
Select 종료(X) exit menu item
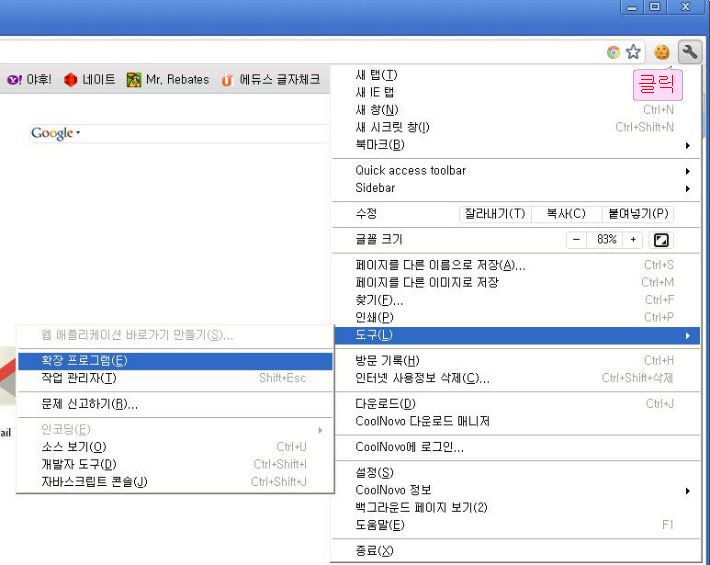(x=517, y=551)
